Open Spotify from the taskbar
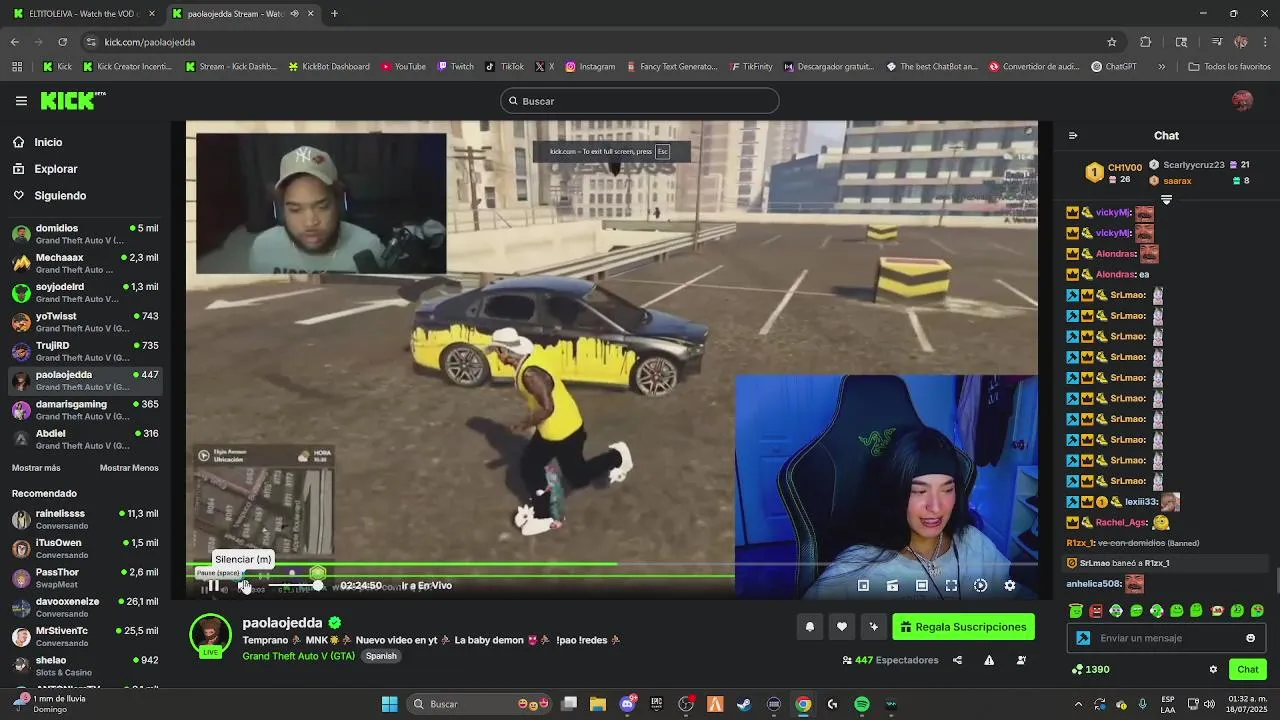The image size is (1280, 720). pyautogui.click(x=862, y=704)
